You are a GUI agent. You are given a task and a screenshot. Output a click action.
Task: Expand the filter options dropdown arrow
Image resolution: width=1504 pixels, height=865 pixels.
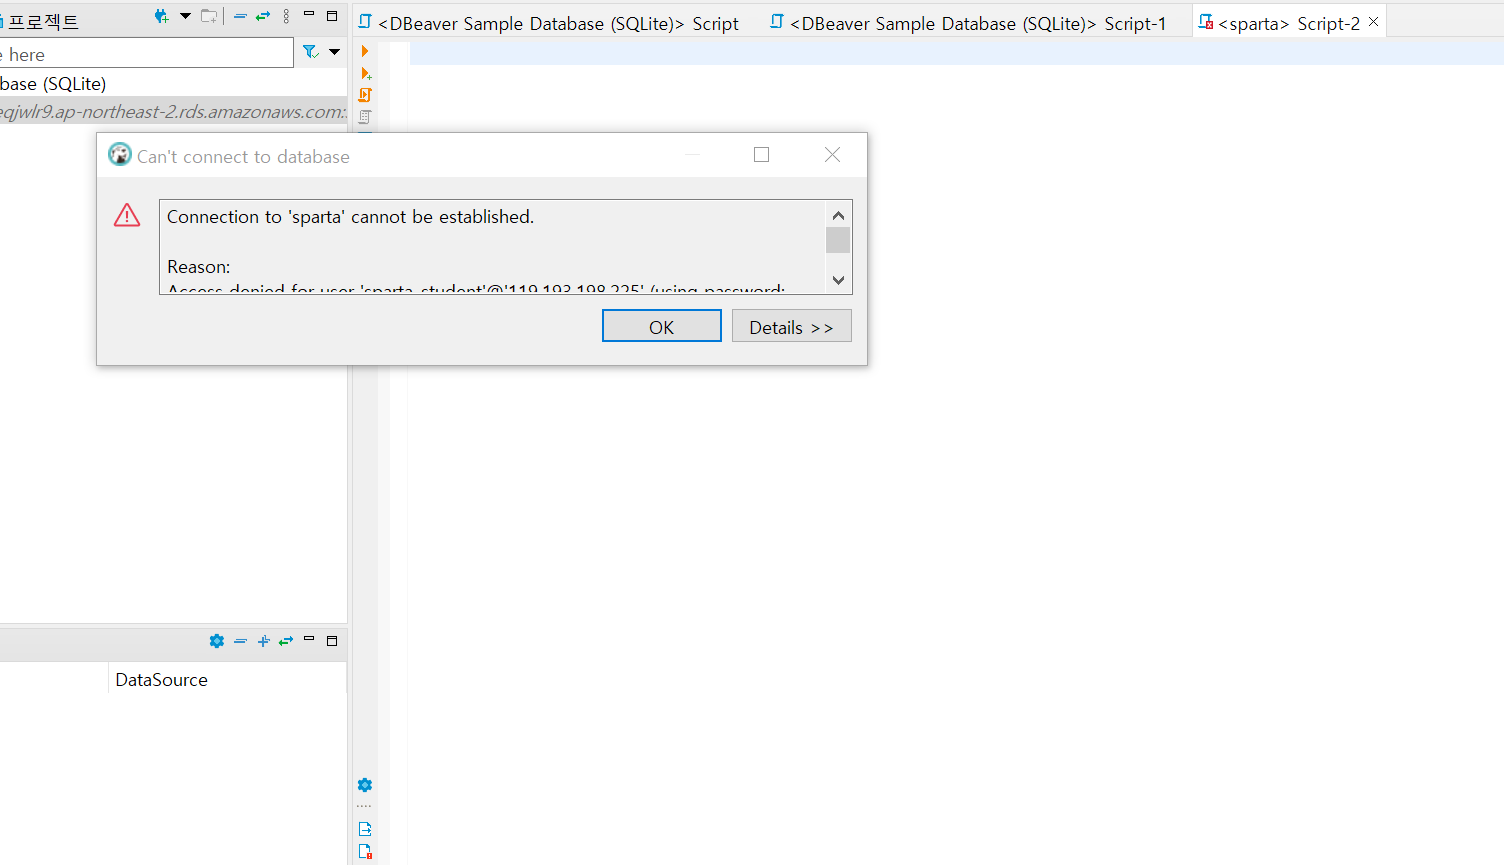[x=334, y=52]
